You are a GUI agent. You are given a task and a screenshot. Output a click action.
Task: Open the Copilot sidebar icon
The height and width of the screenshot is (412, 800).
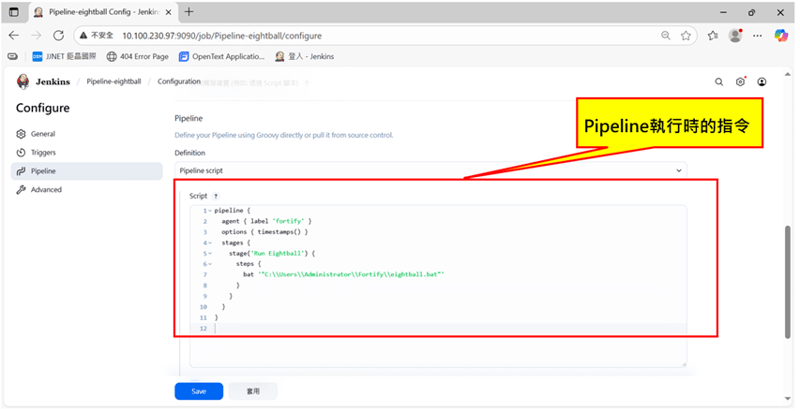(x=781, y=36)
